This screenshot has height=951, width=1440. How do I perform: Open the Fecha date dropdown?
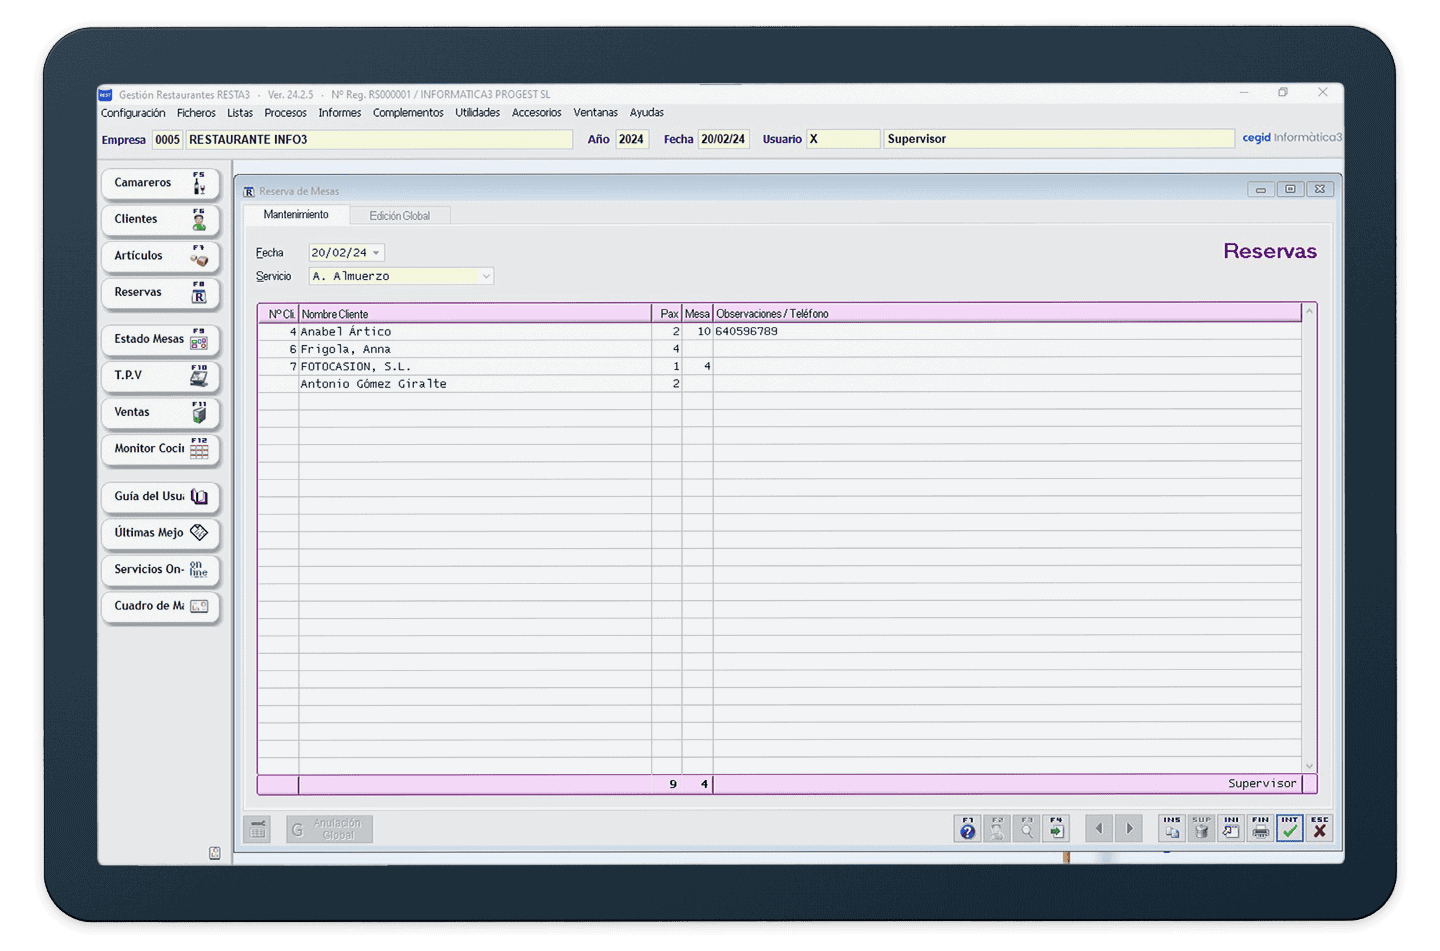point(376,253)
